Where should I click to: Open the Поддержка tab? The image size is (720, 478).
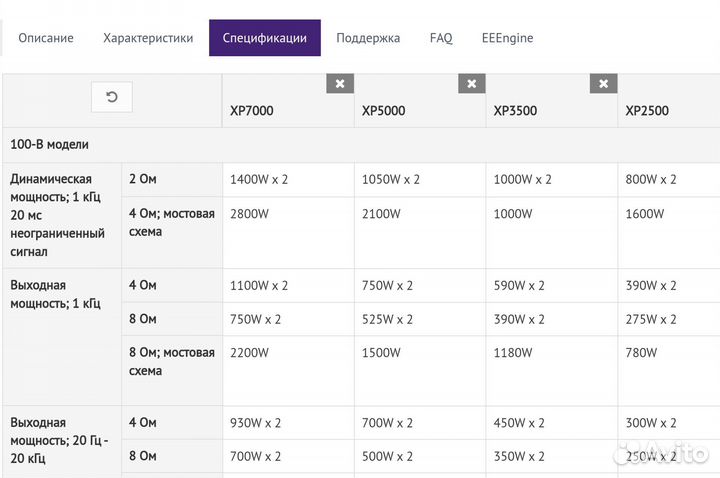point(368,38)
